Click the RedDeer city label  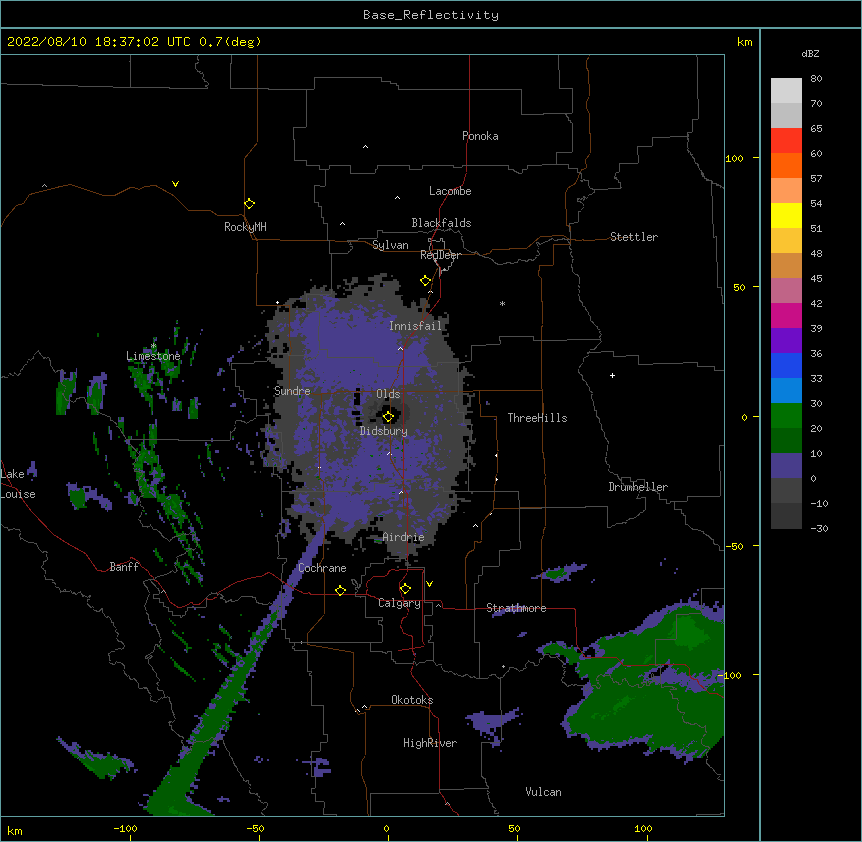click(x=440, y=255)
